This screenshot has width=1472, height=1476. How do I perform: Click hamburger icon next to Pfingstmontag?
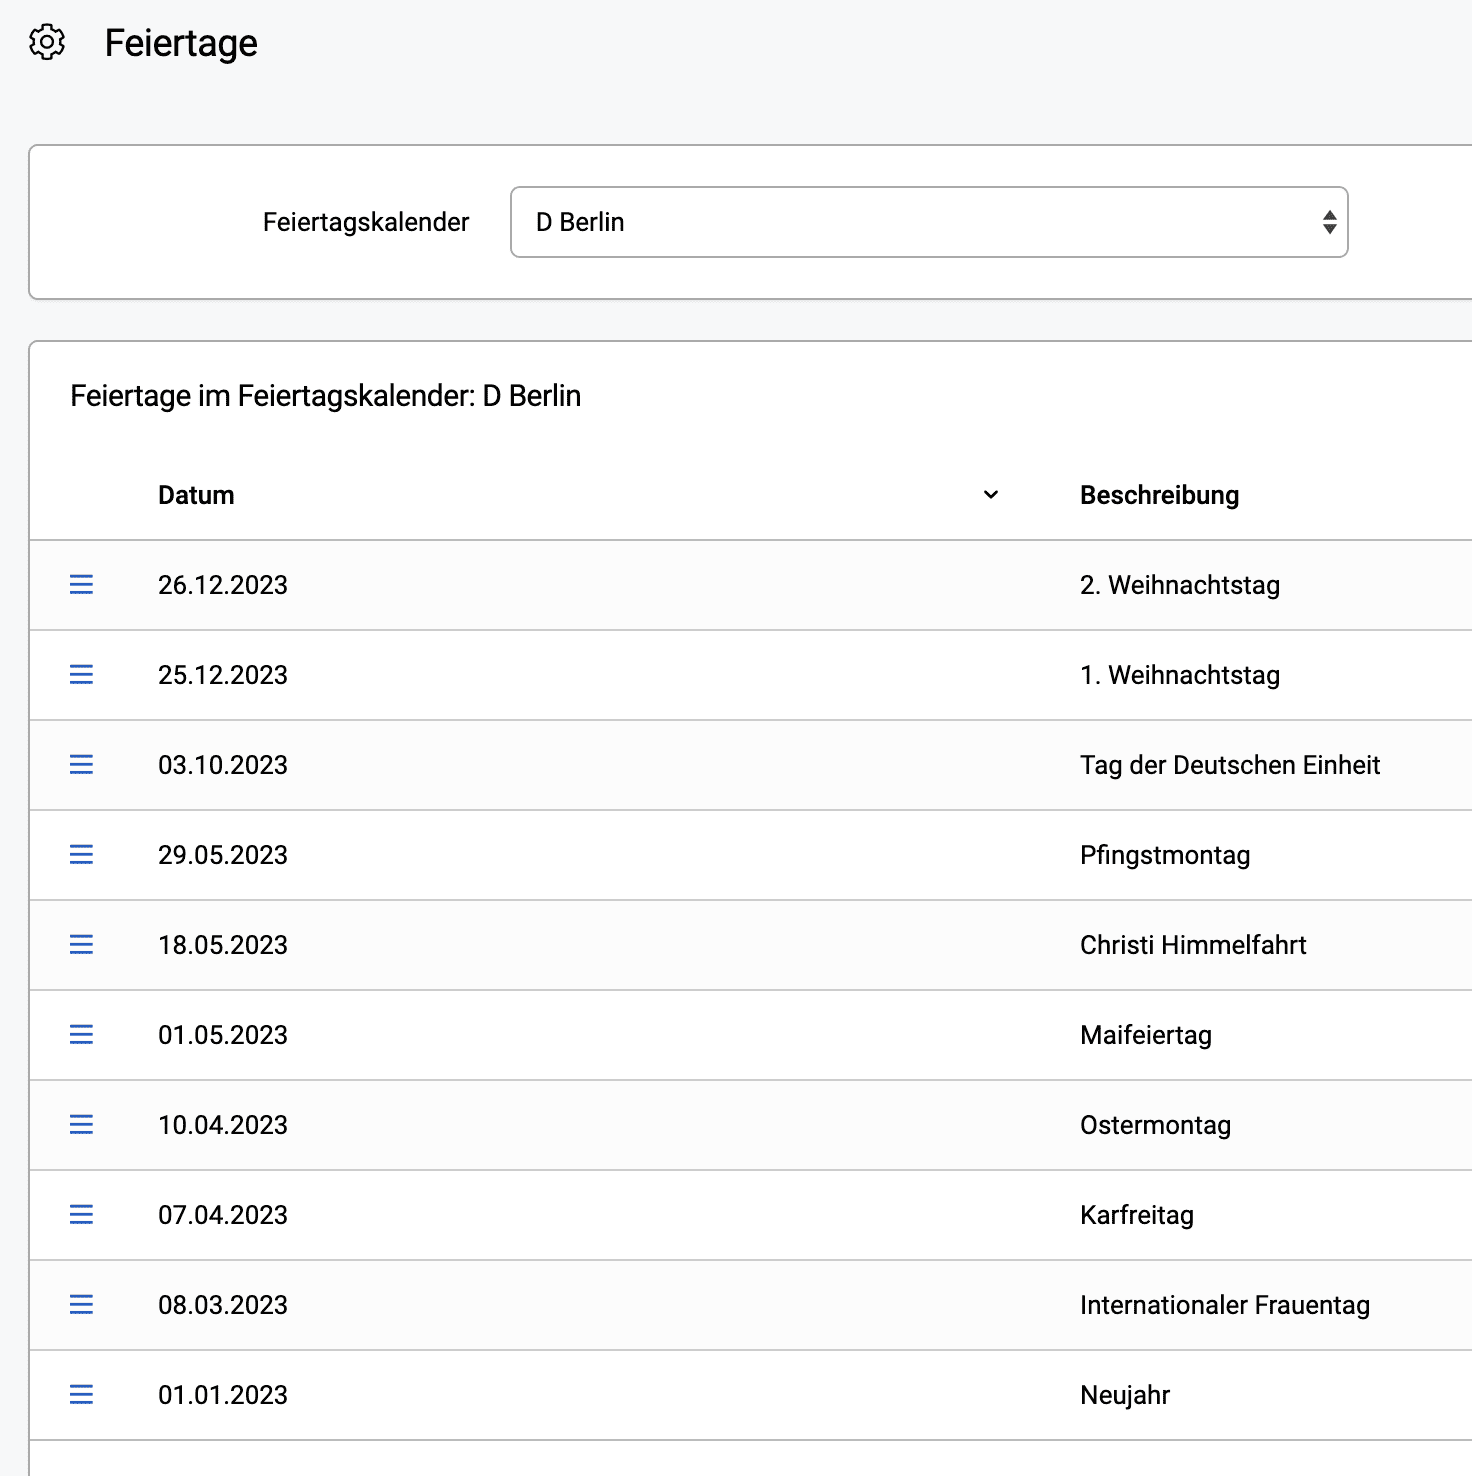(81, 855)
